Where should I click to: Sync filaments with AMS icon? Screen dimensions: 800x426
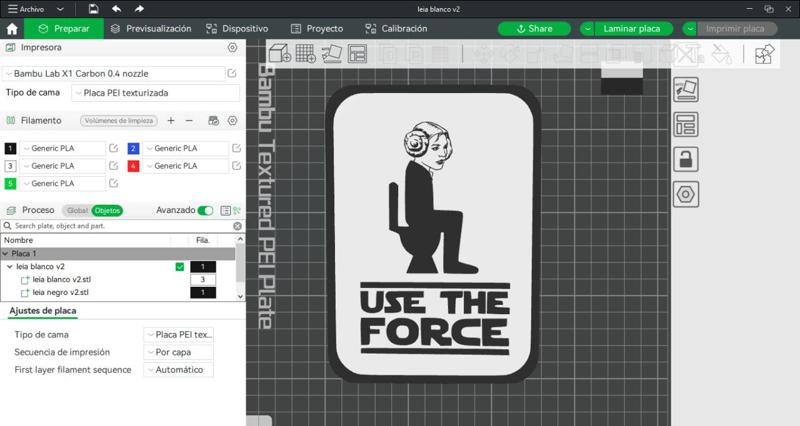click(213, 120)
